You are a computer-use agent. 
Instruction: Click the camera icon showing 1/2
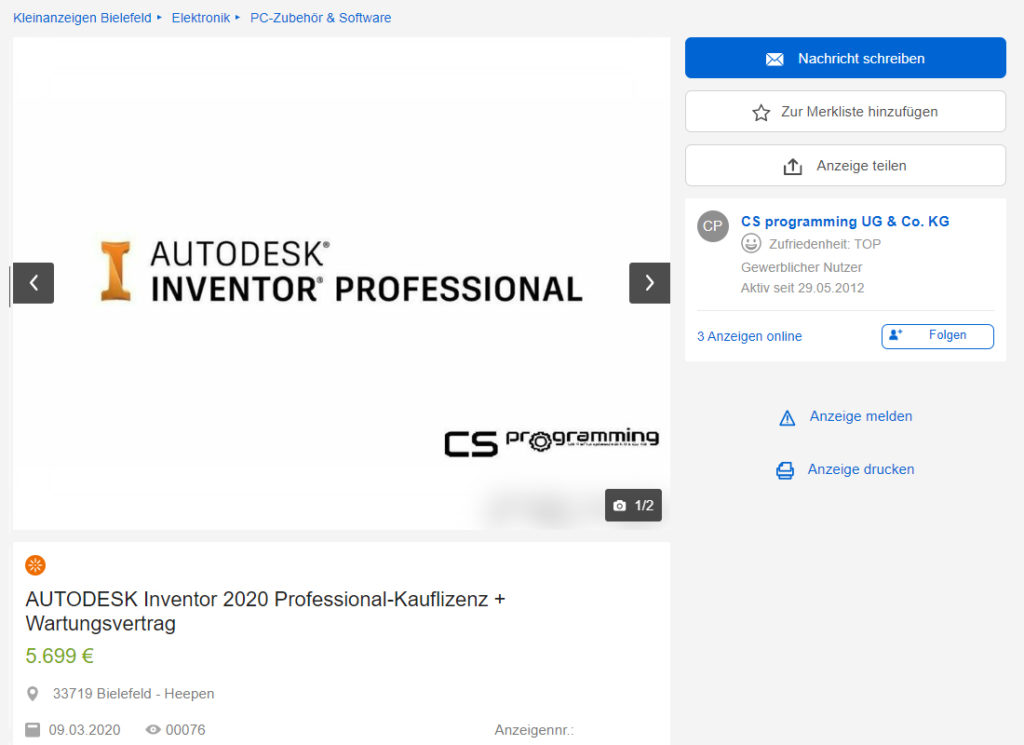(x=620, y=505)
